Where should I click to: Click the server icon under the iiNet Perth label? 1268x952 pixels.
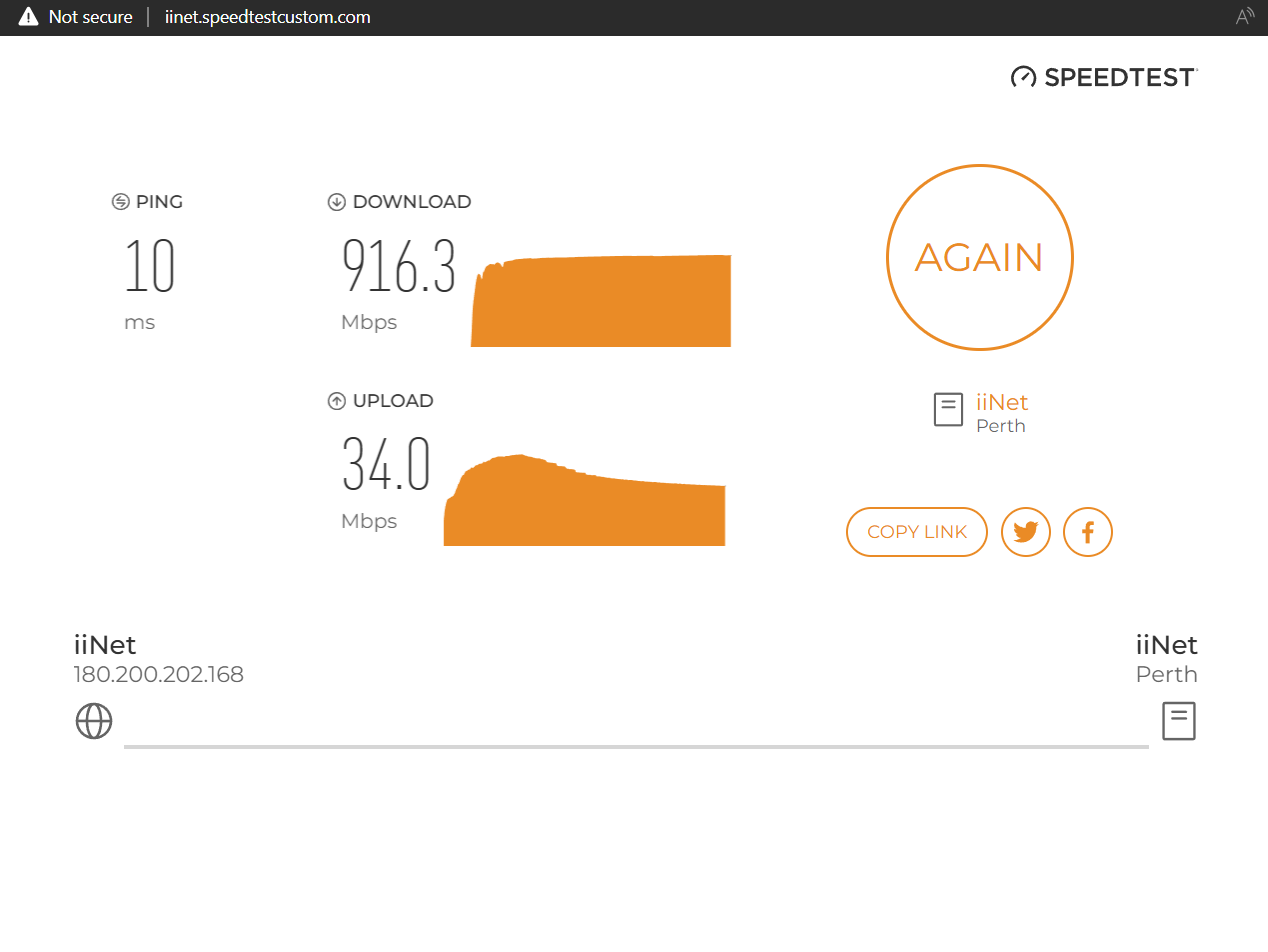point(1179,721)
